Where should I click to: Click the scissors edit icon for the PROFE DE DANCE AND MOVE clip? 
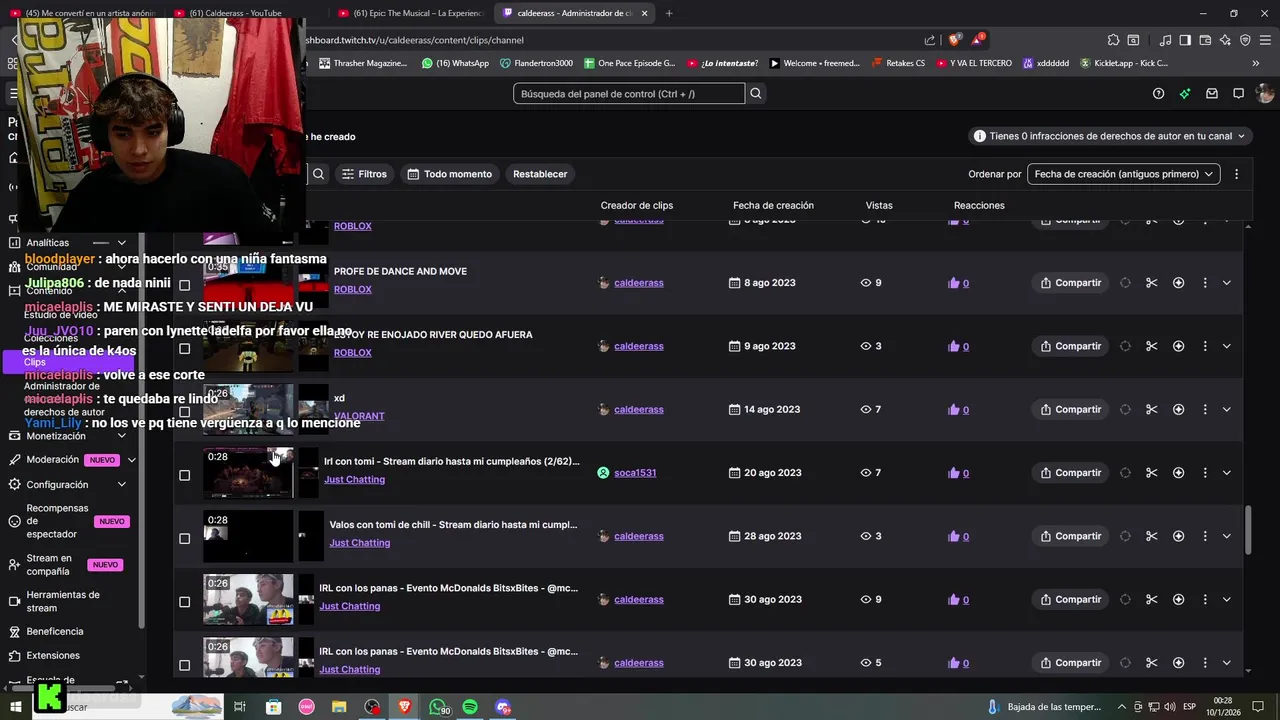(x=1151, y=283)
